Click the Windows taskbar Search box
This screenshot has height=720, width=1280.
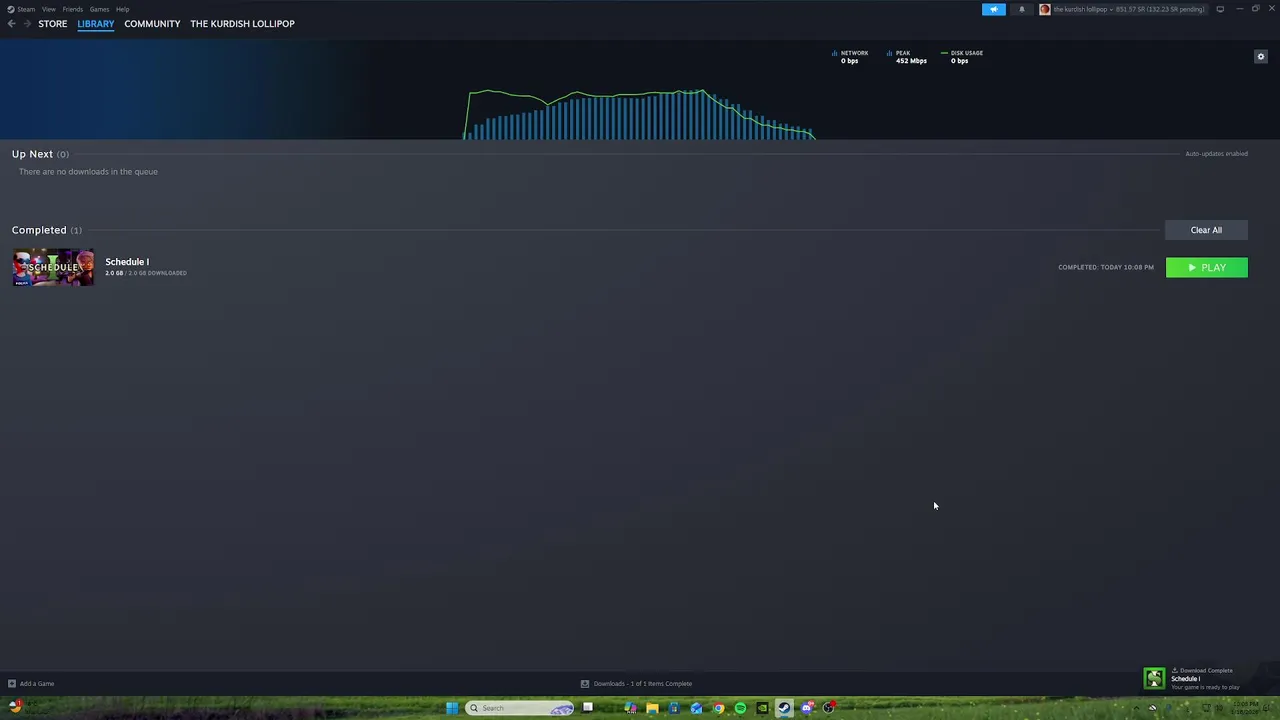click(x=520, y=708)
